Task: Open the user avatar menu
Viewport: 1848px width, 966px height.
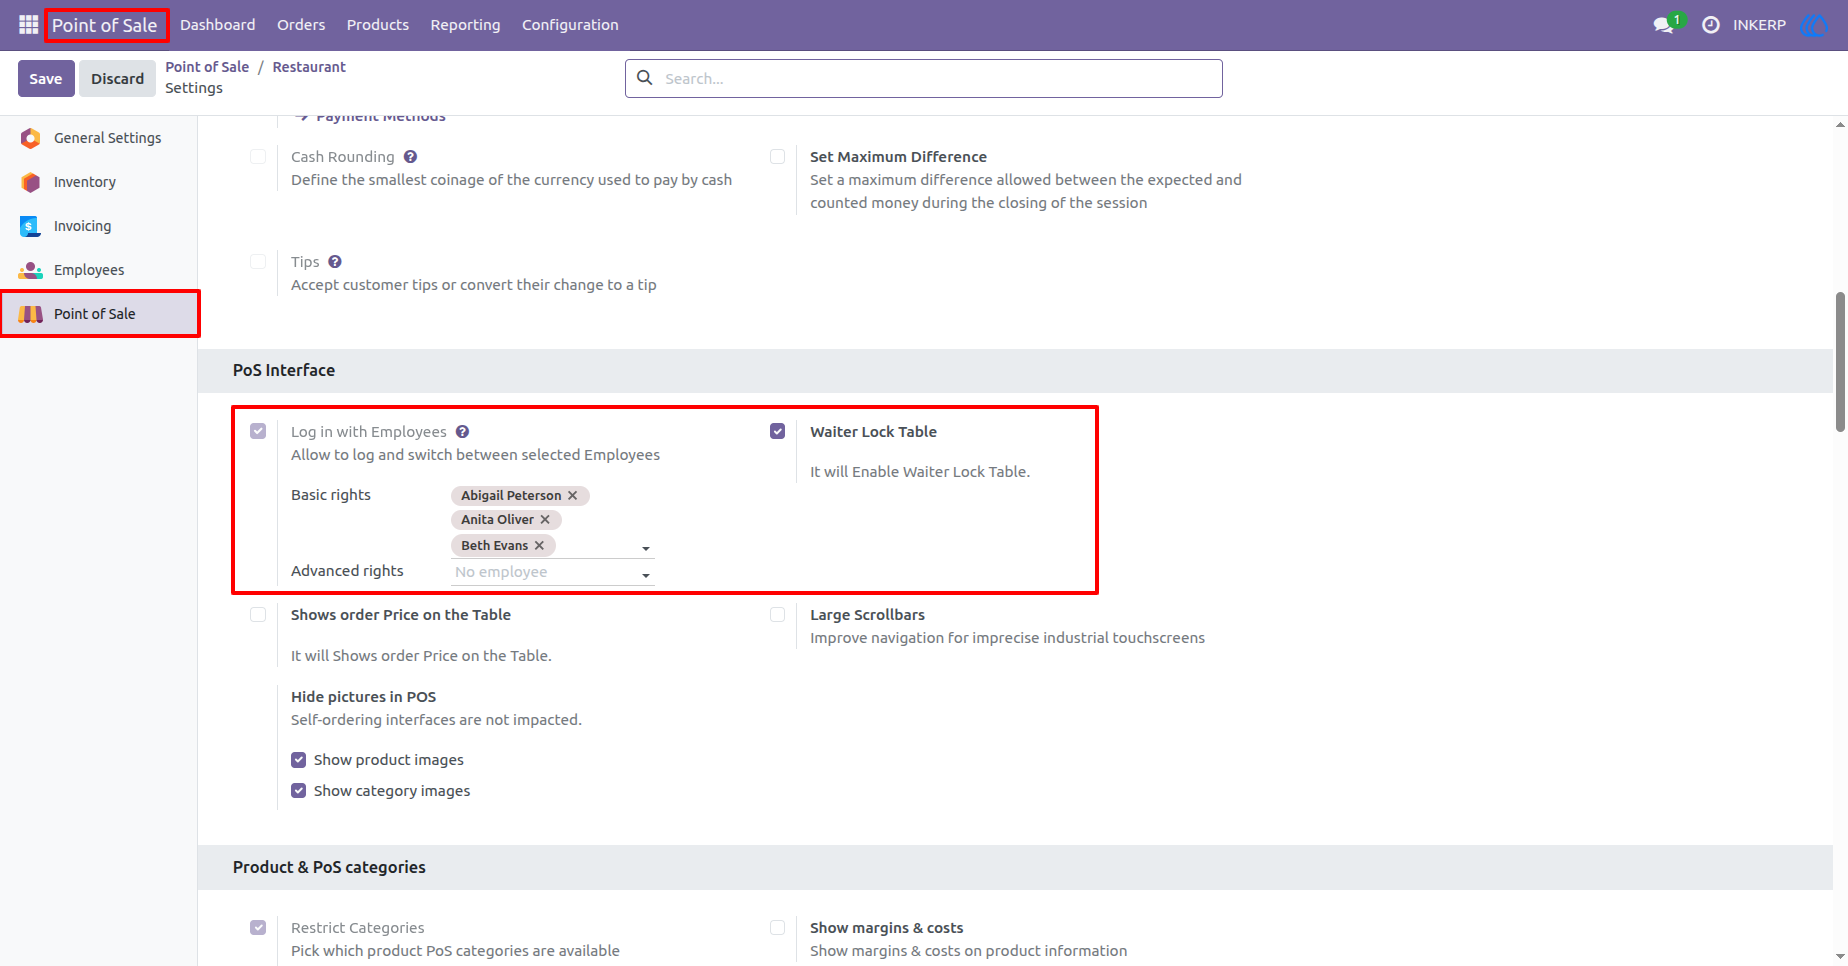Action: tap(1813, 25)
